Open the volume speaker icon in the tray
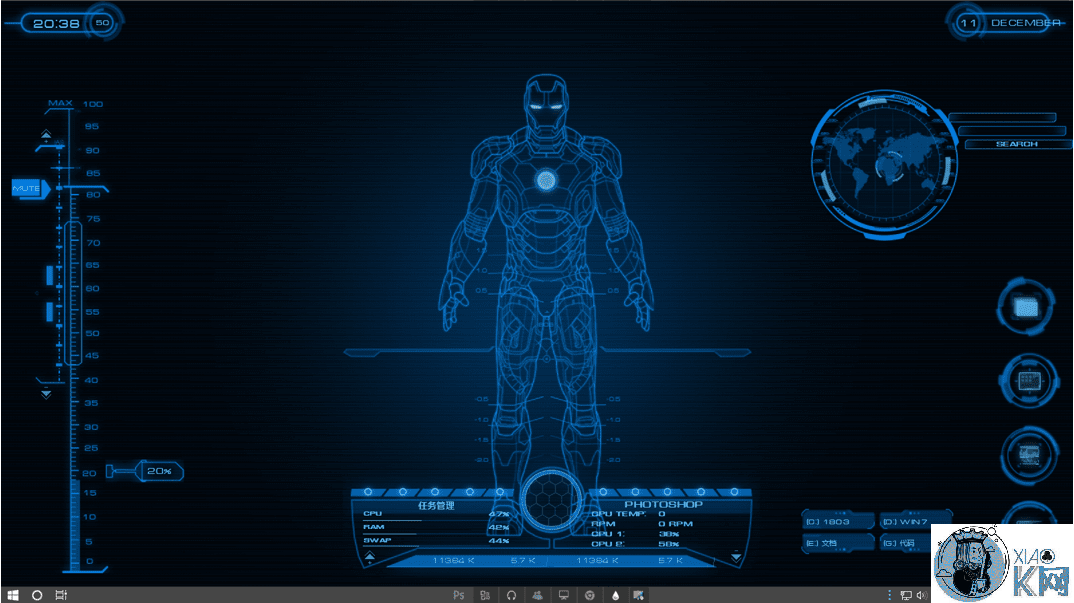 [x=921, y=595]
